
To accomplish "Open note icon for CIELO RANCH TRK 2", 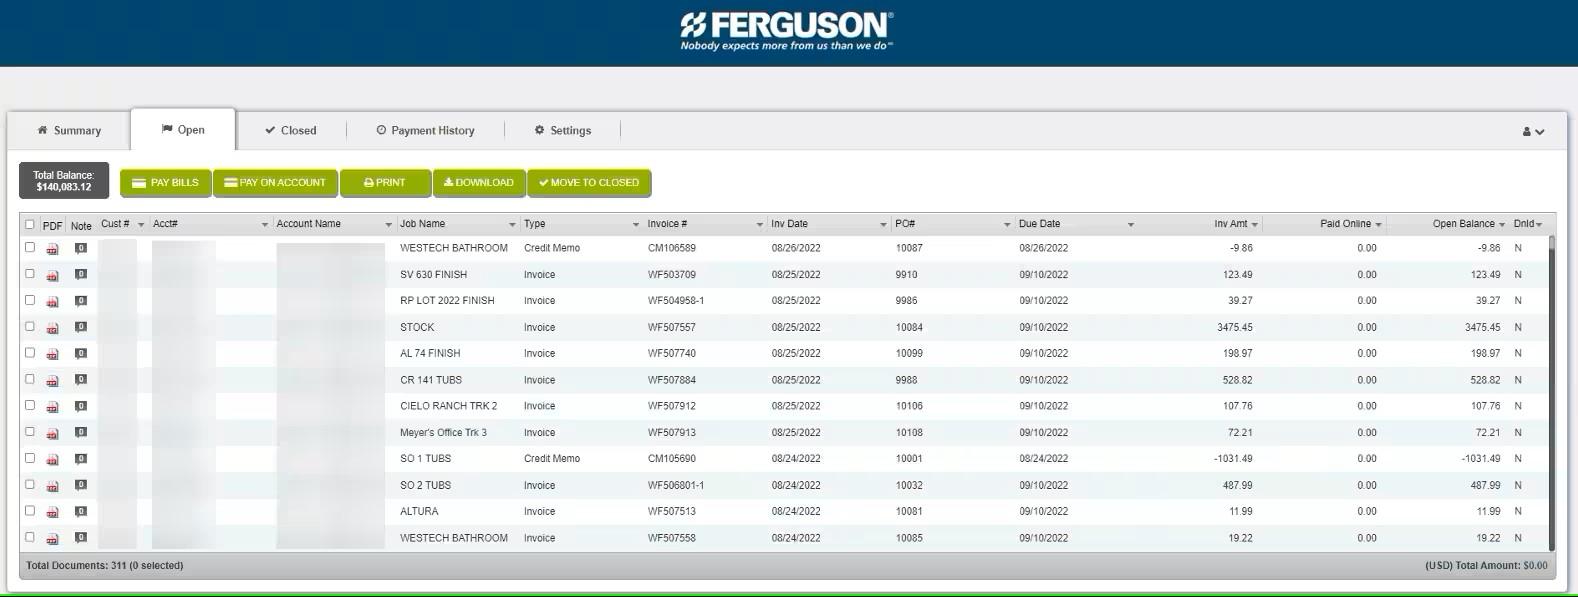I will click(81, 406).
